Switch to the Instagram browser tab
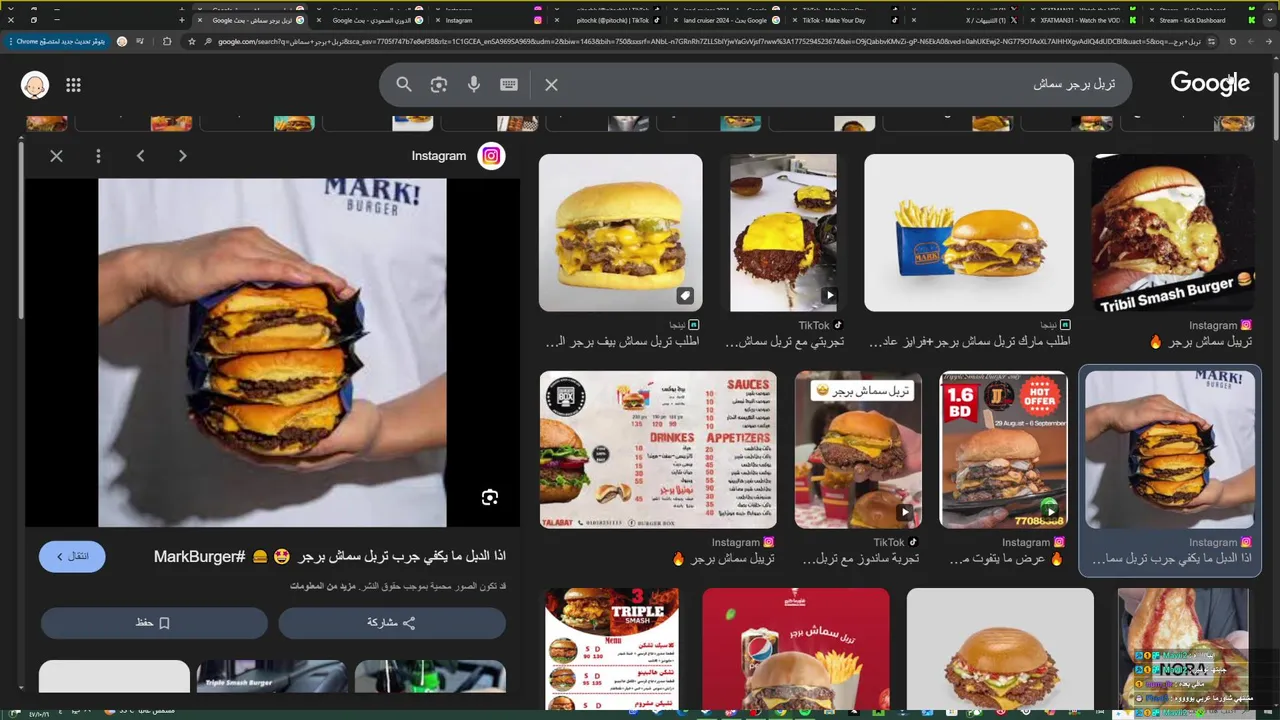Viewport: 1280px width, 720px height. (490, 20)
